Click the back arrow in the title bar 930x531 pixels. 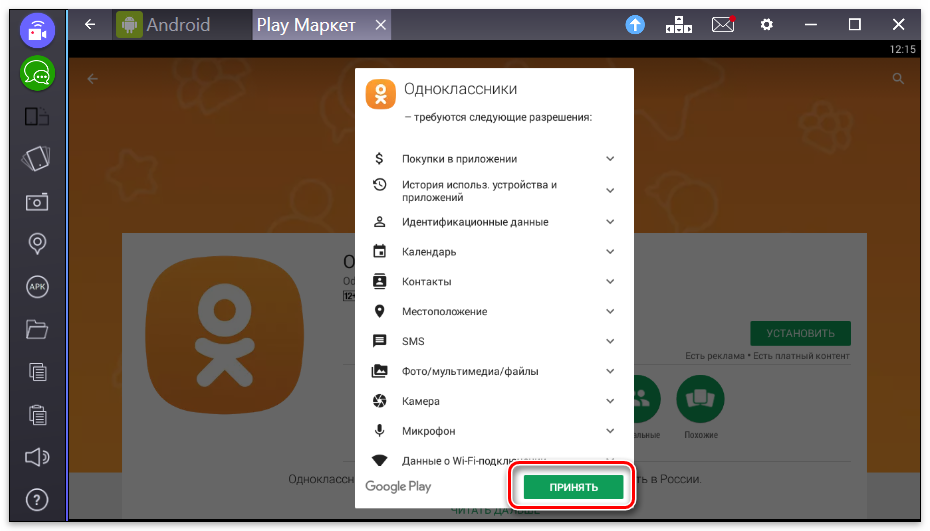point(90,24)
